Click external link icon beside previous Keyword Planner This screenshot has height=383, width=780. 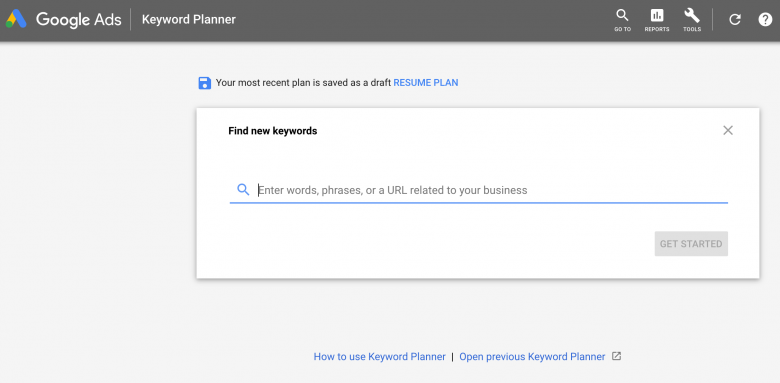[616, 357]
